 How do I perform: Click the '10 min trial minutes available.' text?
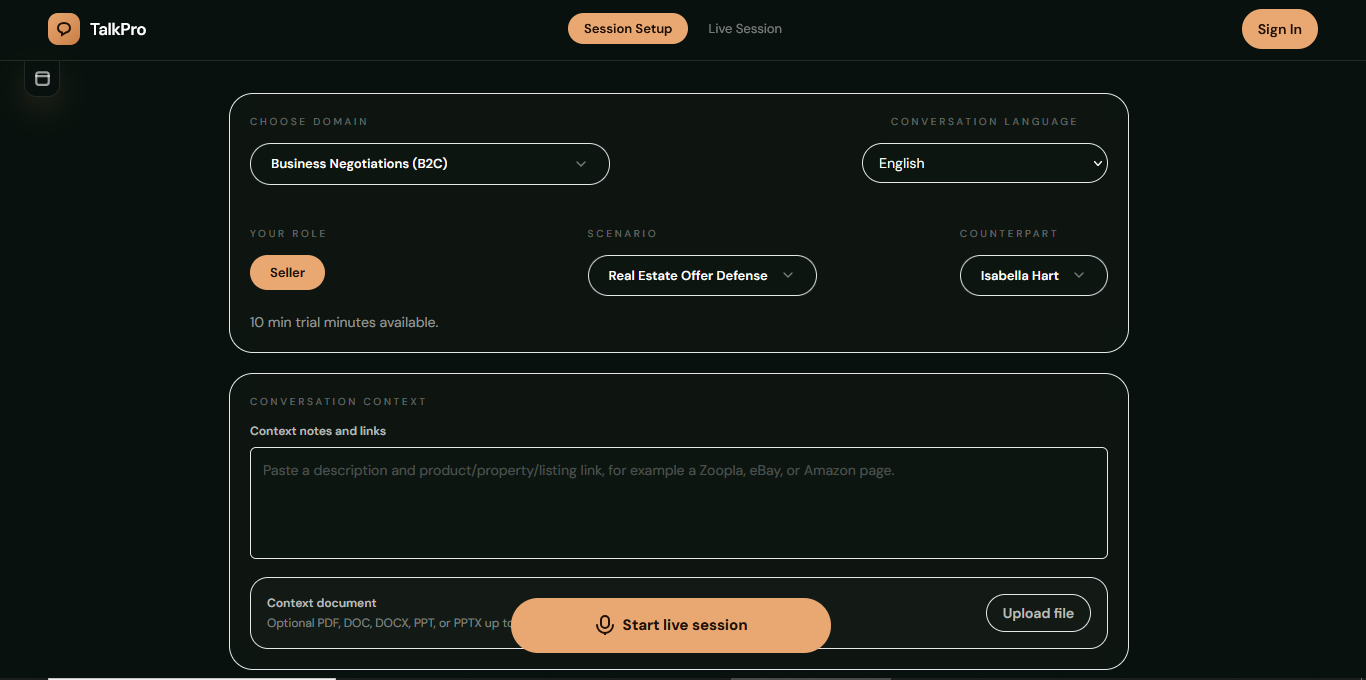344,322
